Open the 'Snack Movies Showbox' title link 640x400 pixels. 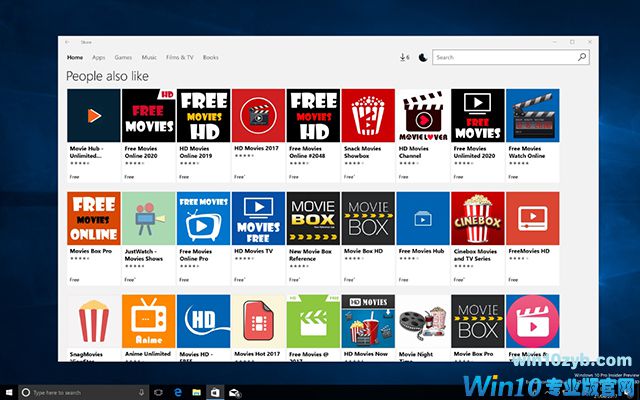[x=362, y=152]
